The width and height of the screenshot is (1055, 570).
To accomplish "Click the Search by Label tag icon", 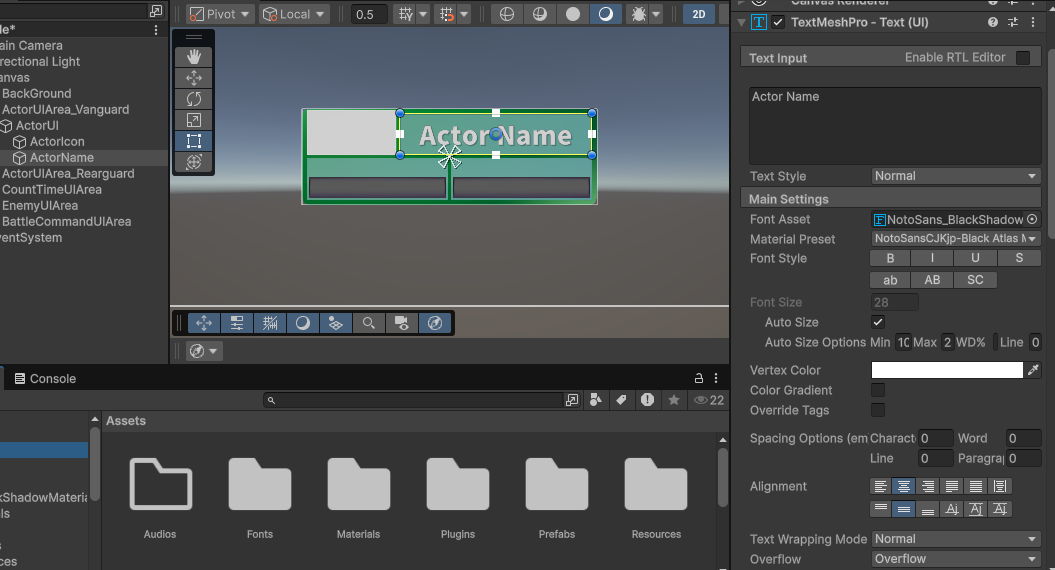I will pyautogui.click(x=621, y=400).
